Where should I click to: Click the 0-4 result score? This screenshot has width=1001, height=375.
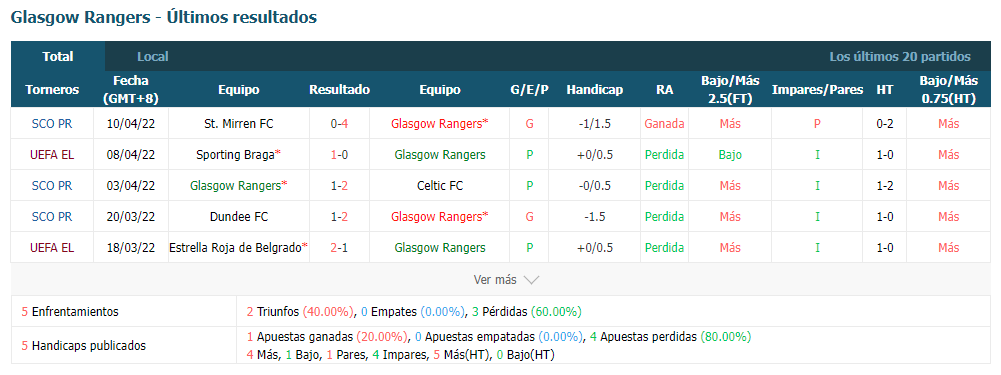point(339,124)
